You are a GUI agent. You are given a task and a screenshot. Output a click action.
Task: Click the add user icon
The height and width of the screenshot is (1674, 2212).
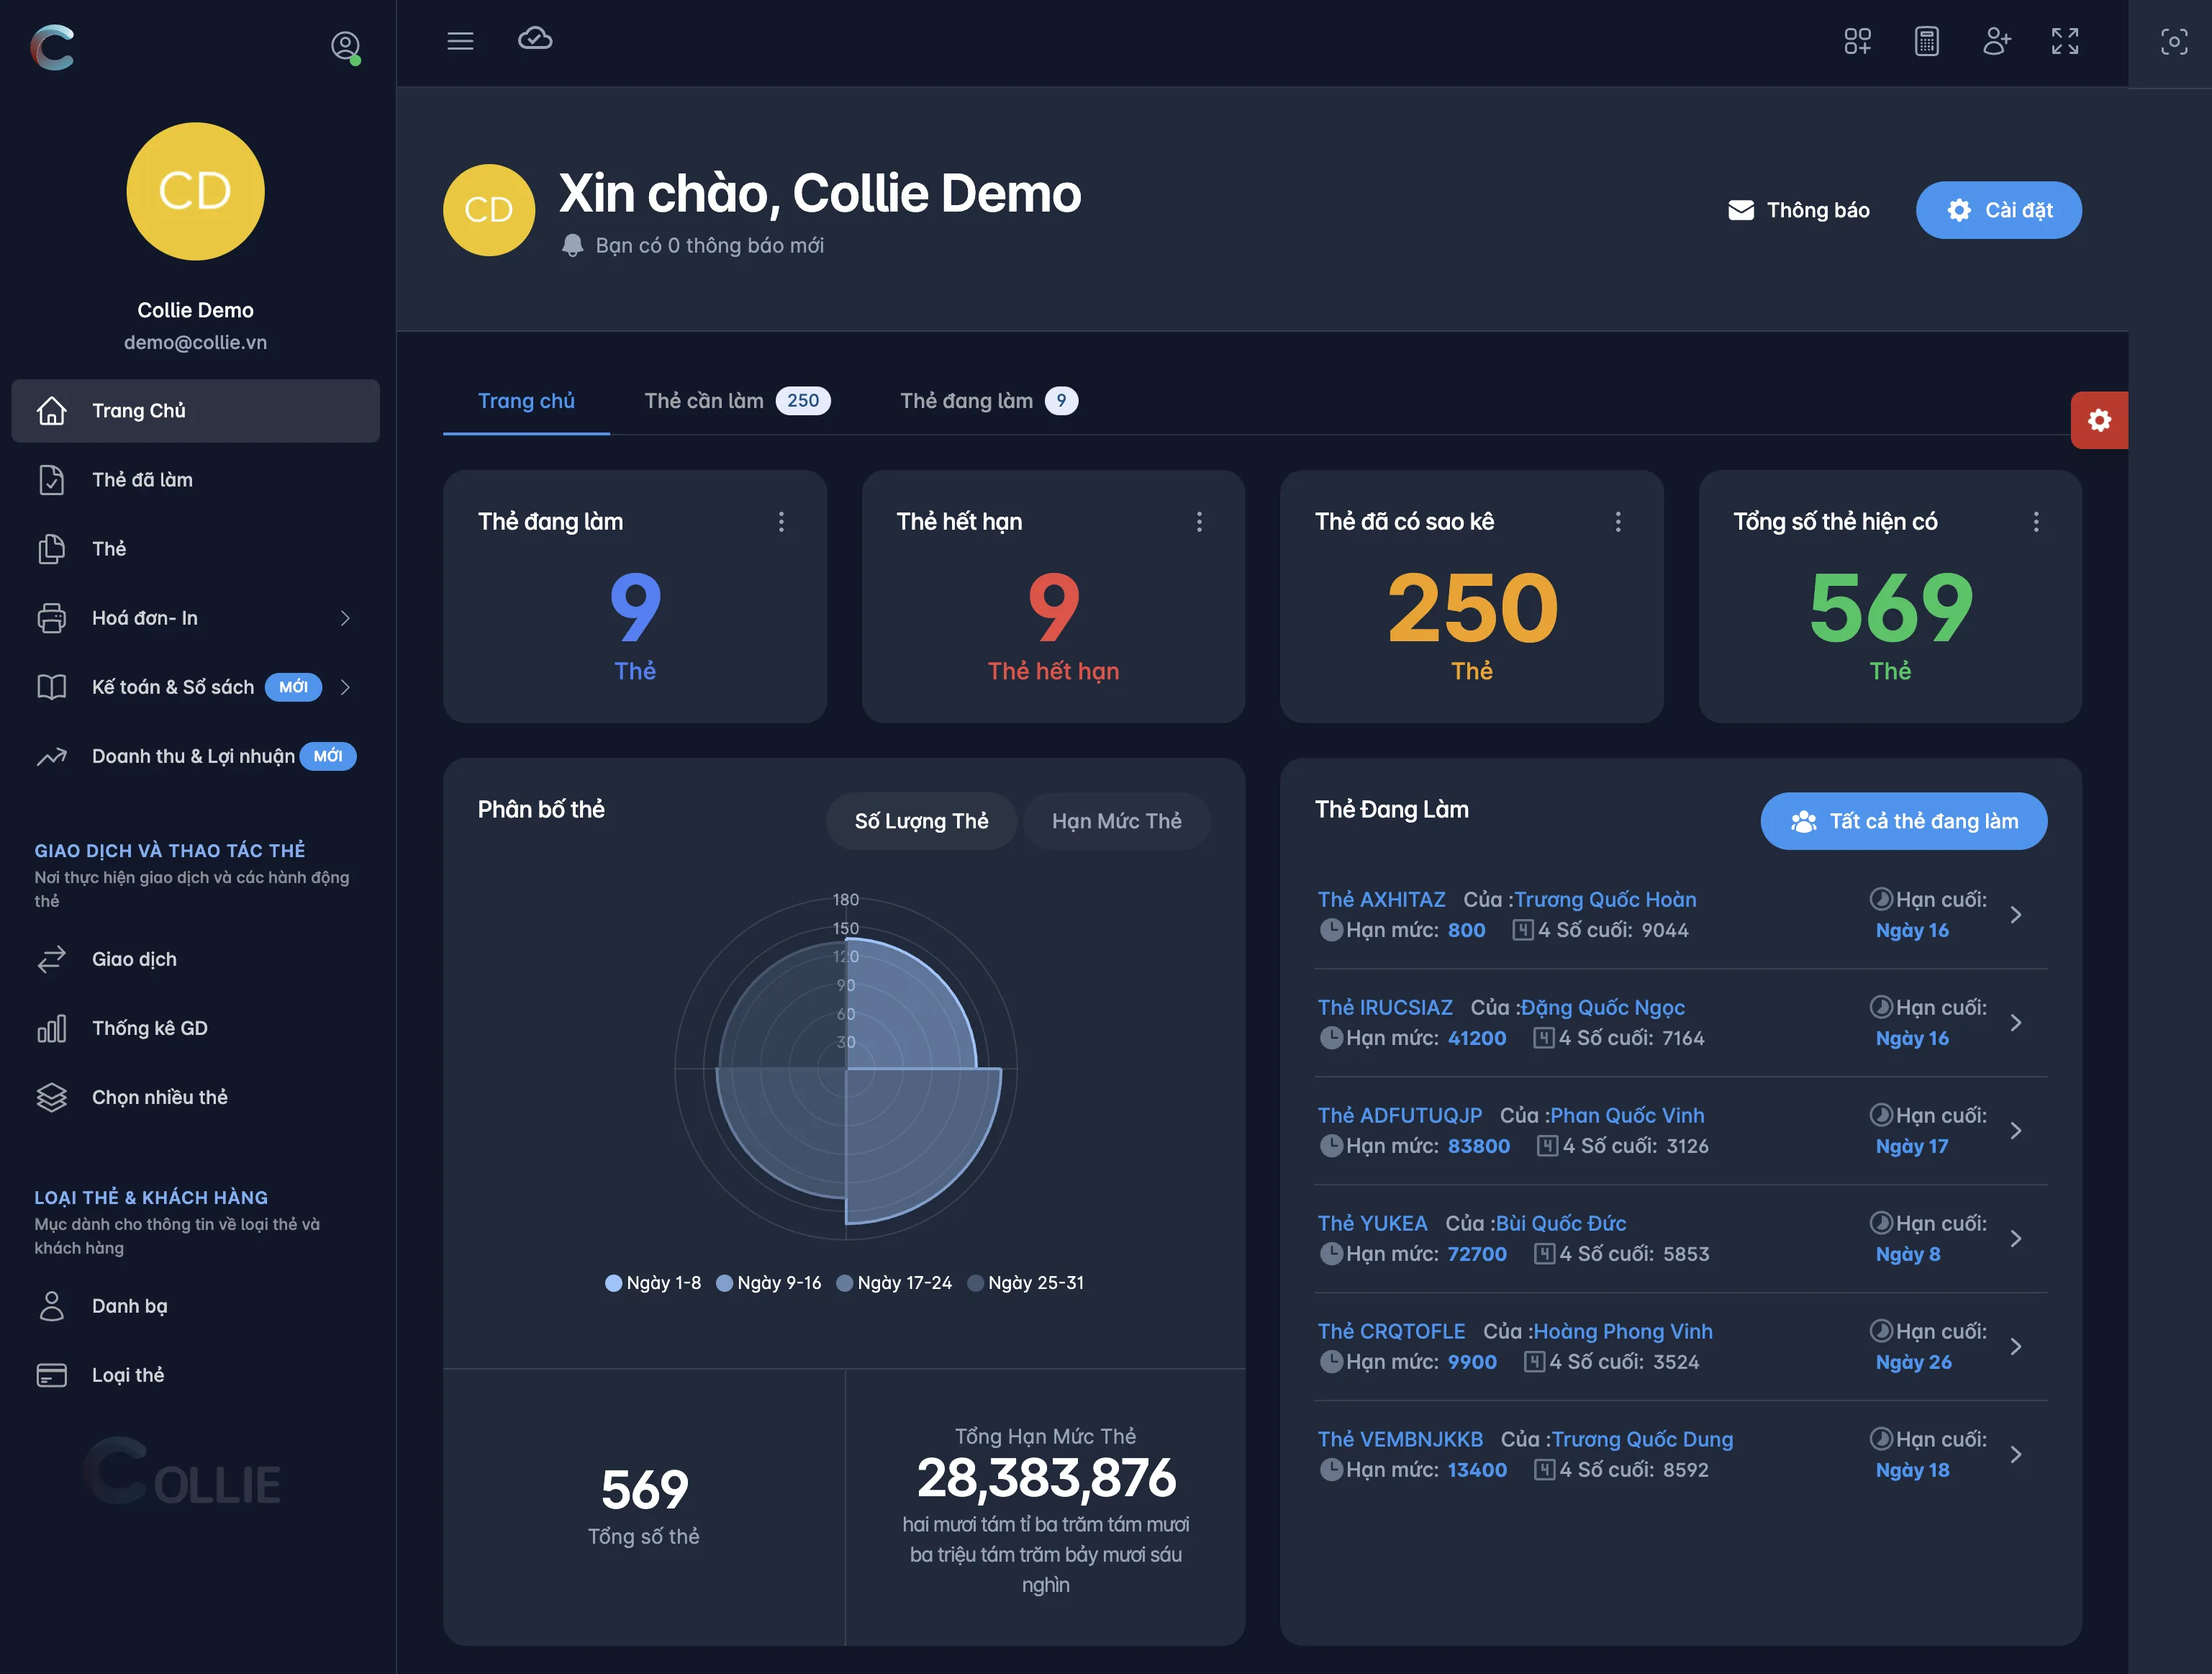click(1996, 41)
